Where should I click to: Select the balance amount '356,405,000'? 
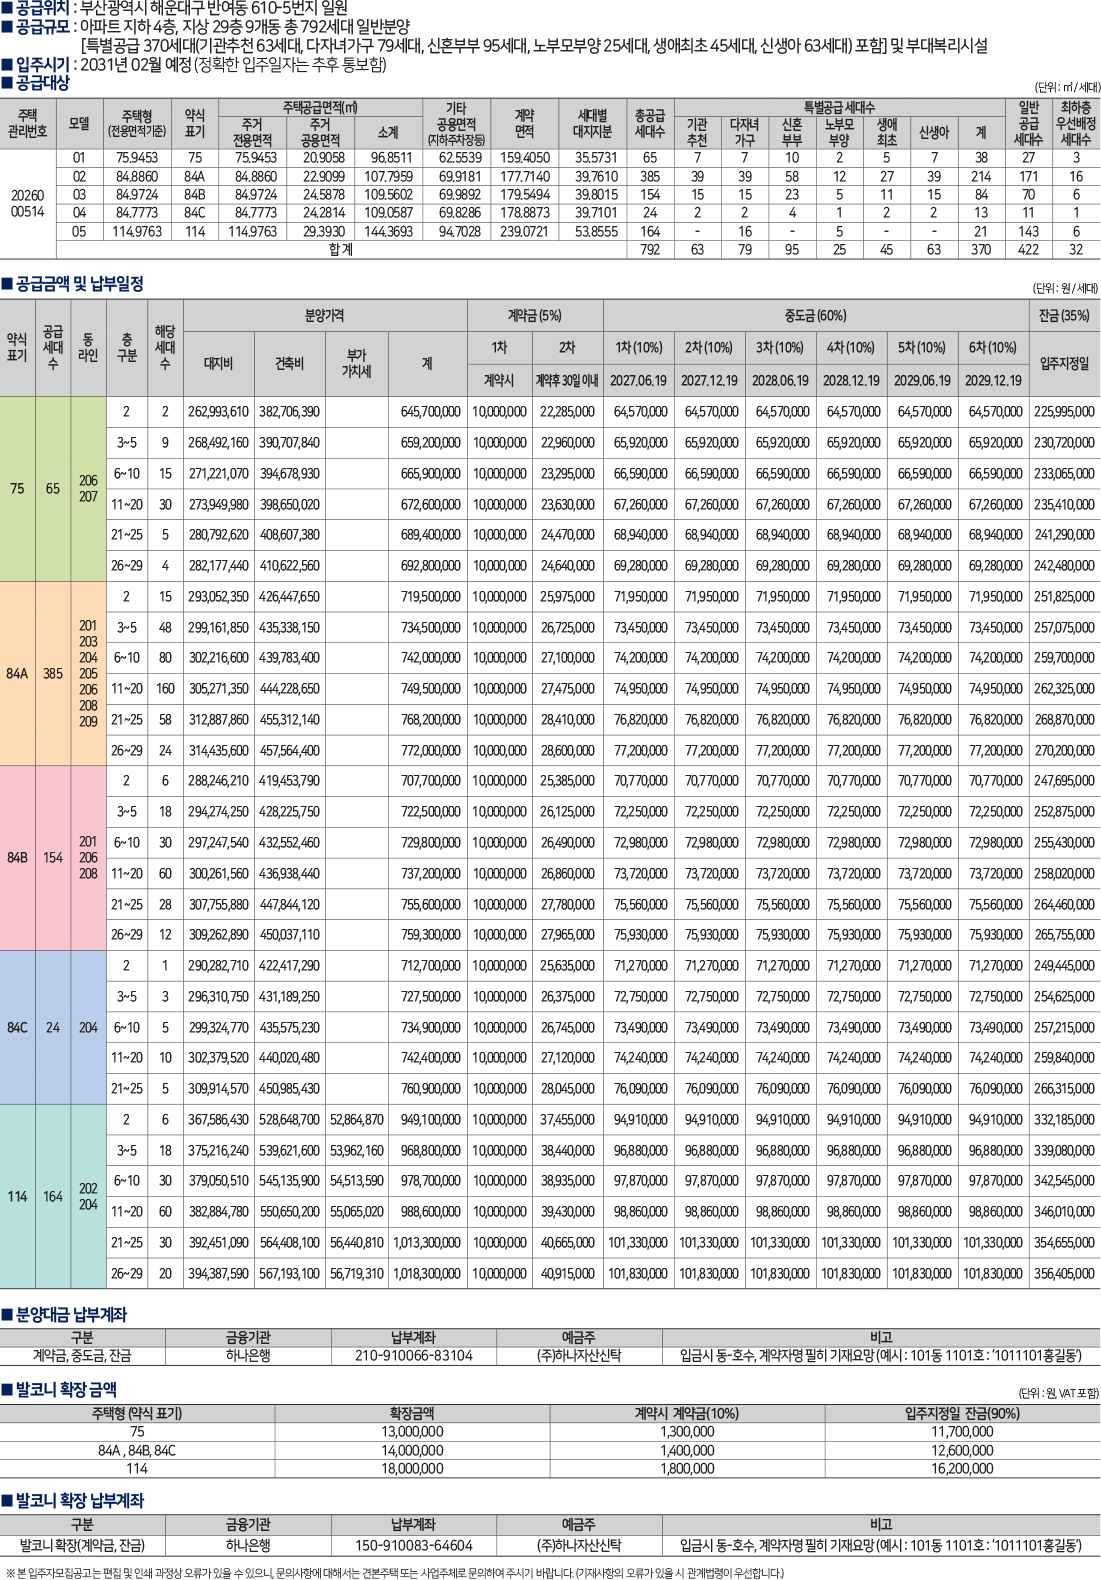(1065, 1274)
